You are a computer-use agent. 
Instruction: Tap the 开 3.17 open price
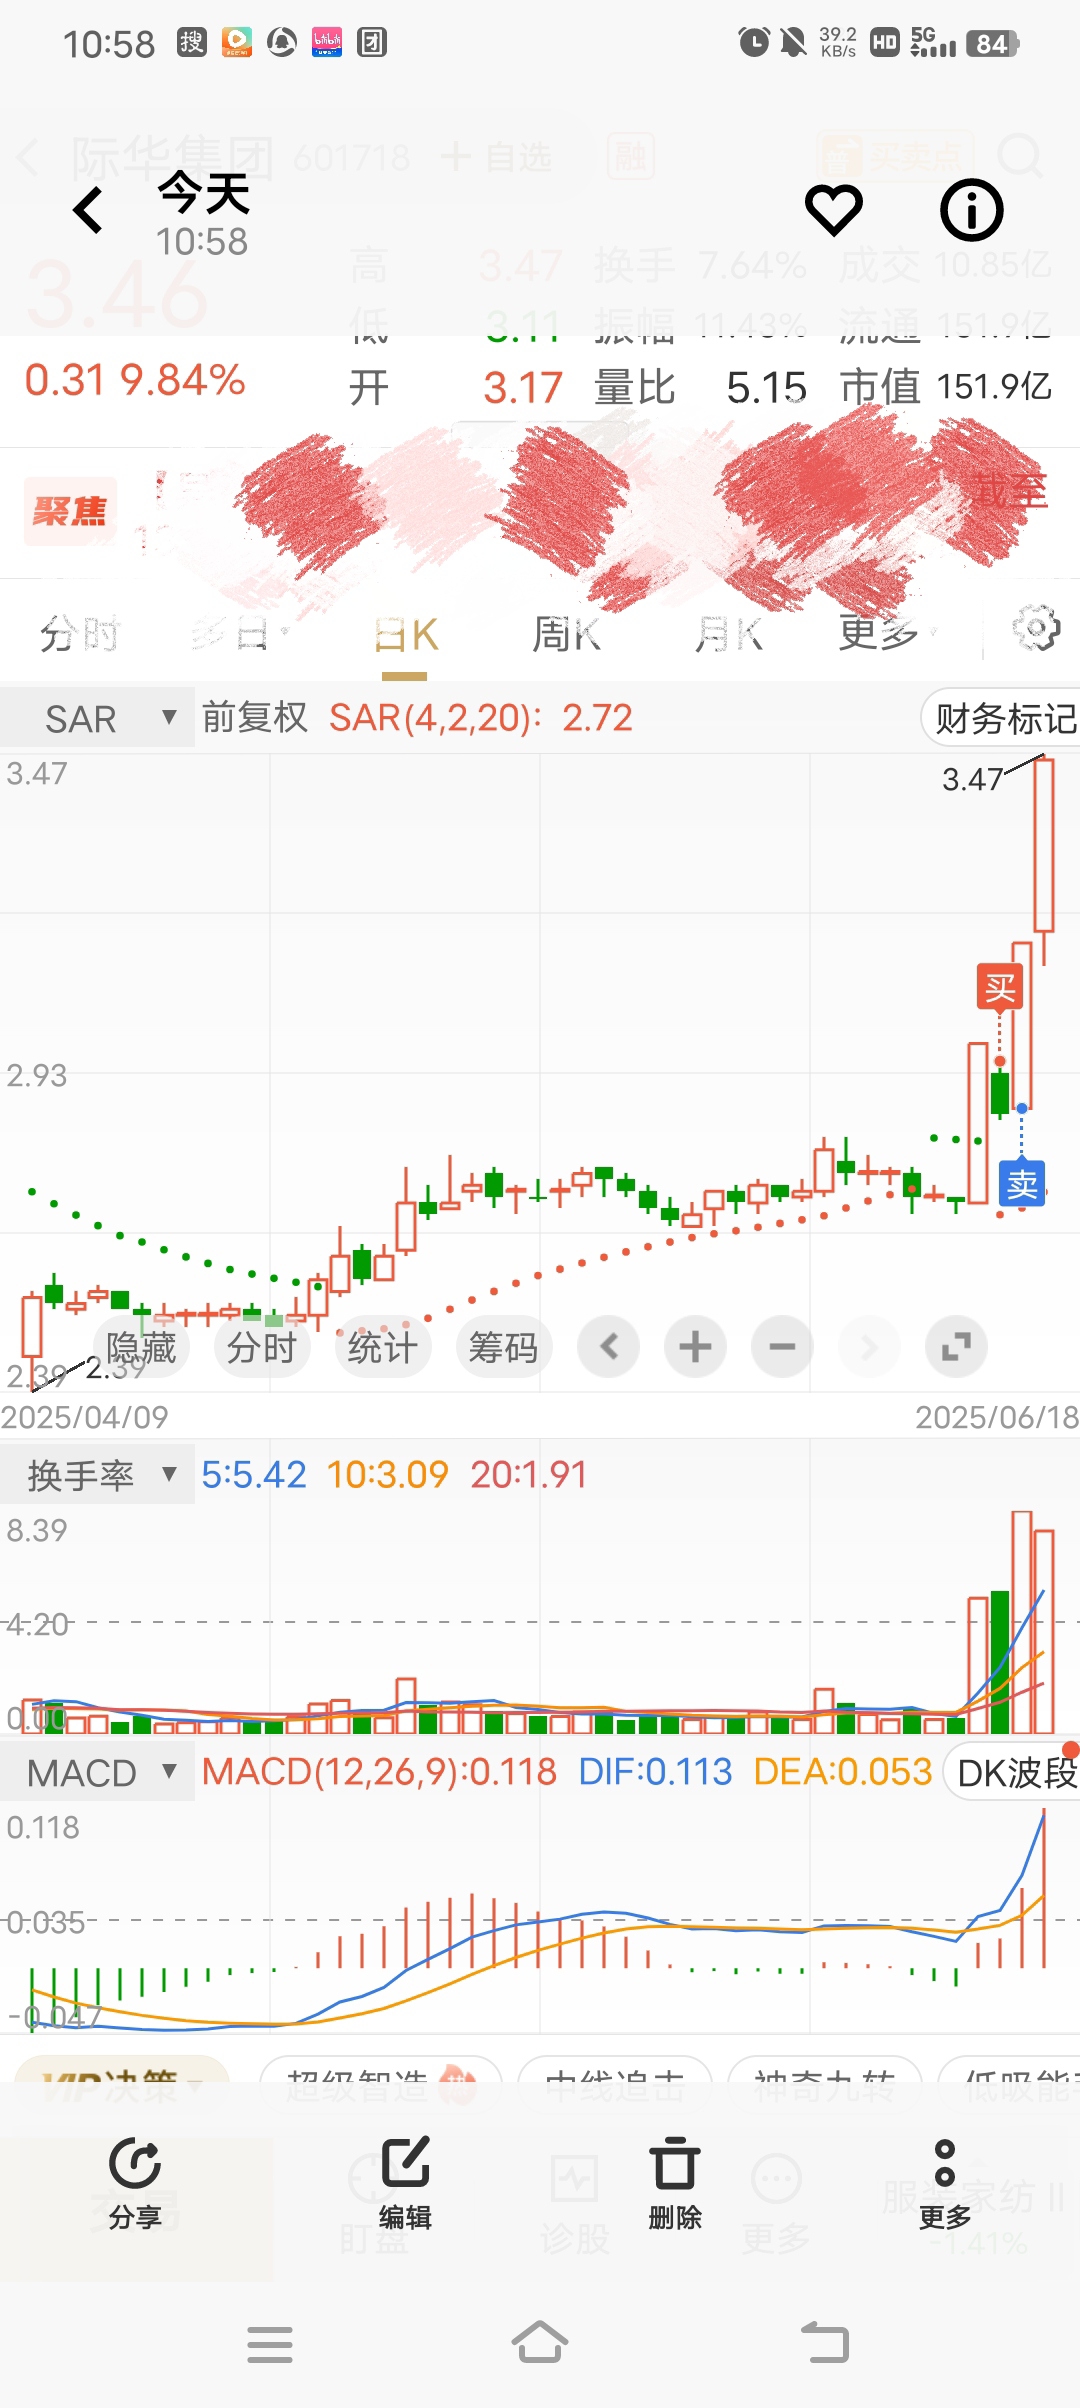click(x=455, y=387)
